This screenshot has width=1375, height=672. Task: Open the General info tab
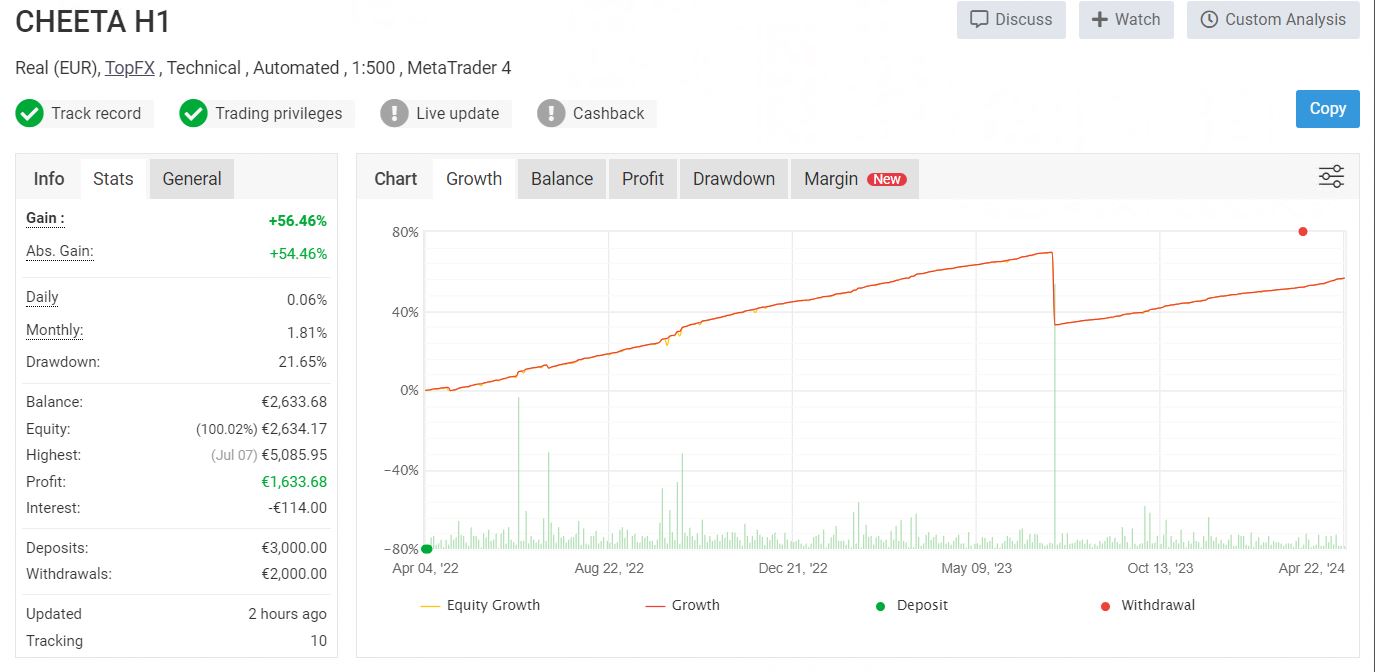pyautogui.click(x=191, y=178)
